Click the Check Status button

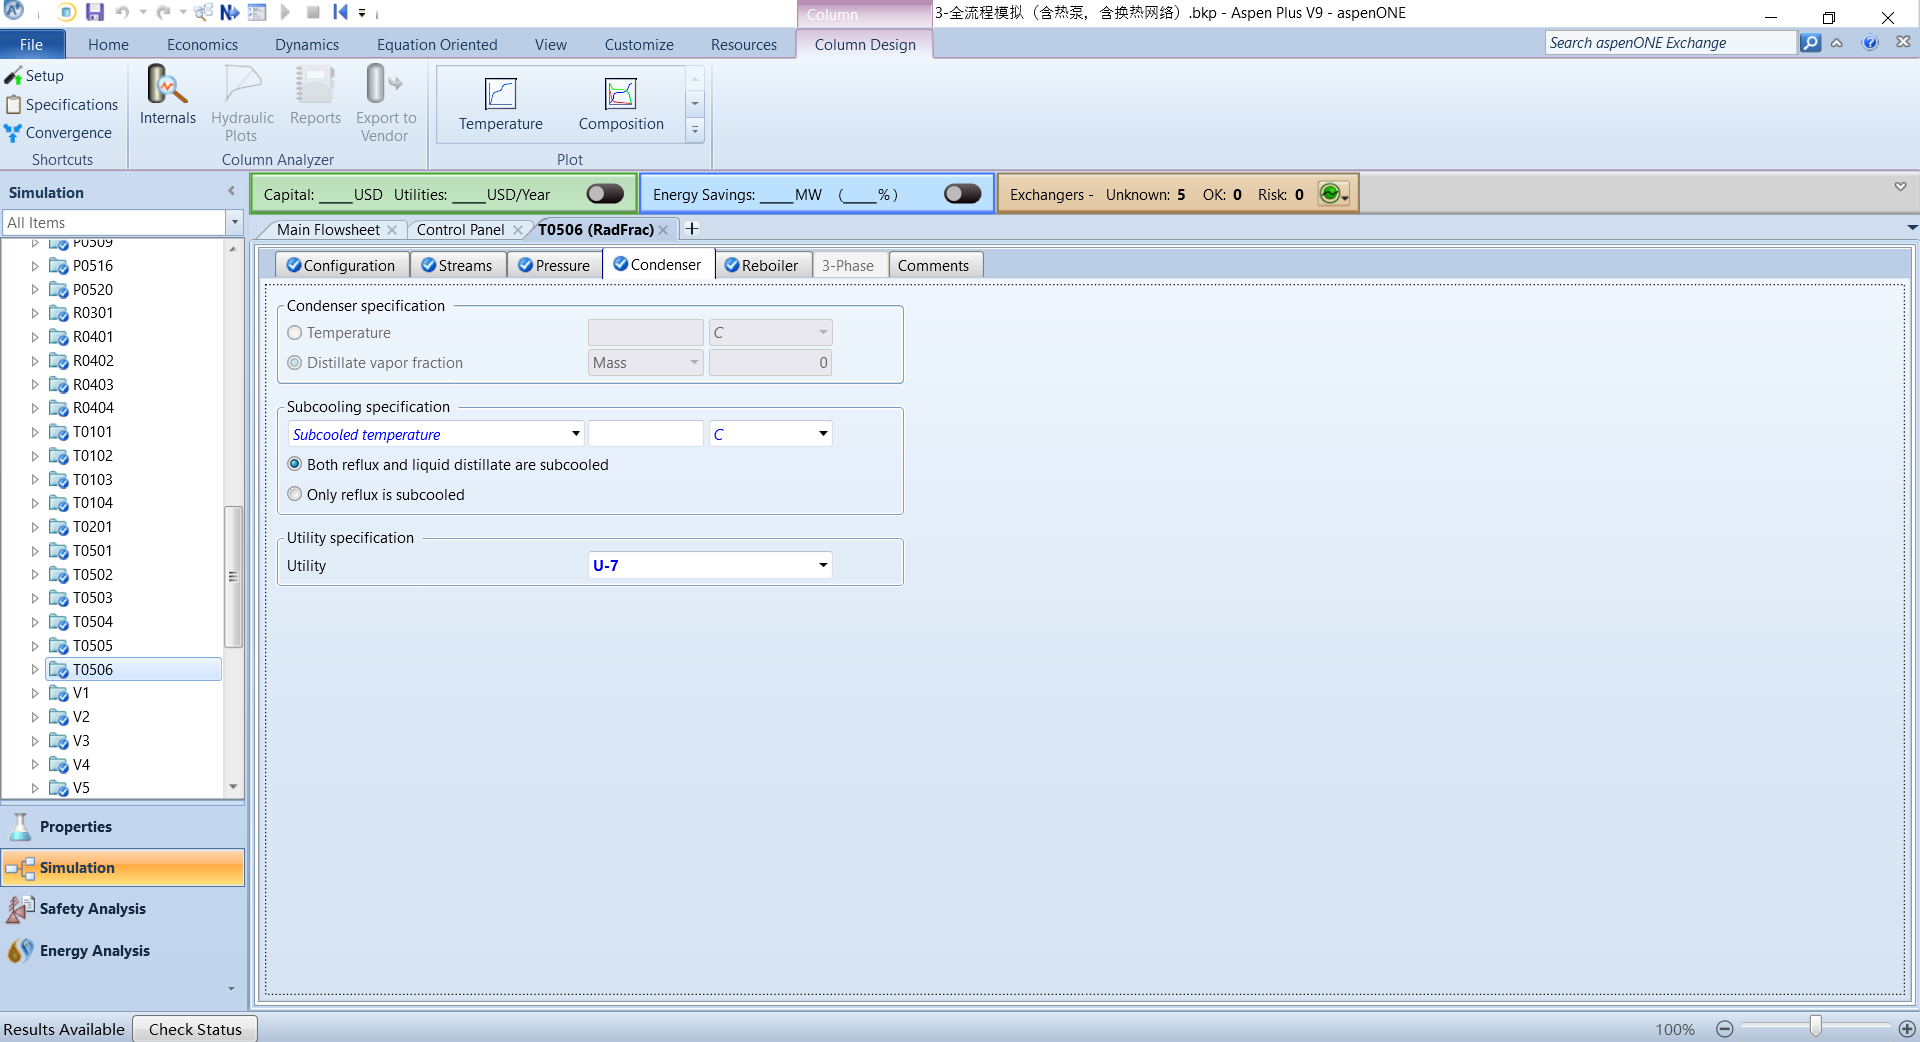[195, 1029]
